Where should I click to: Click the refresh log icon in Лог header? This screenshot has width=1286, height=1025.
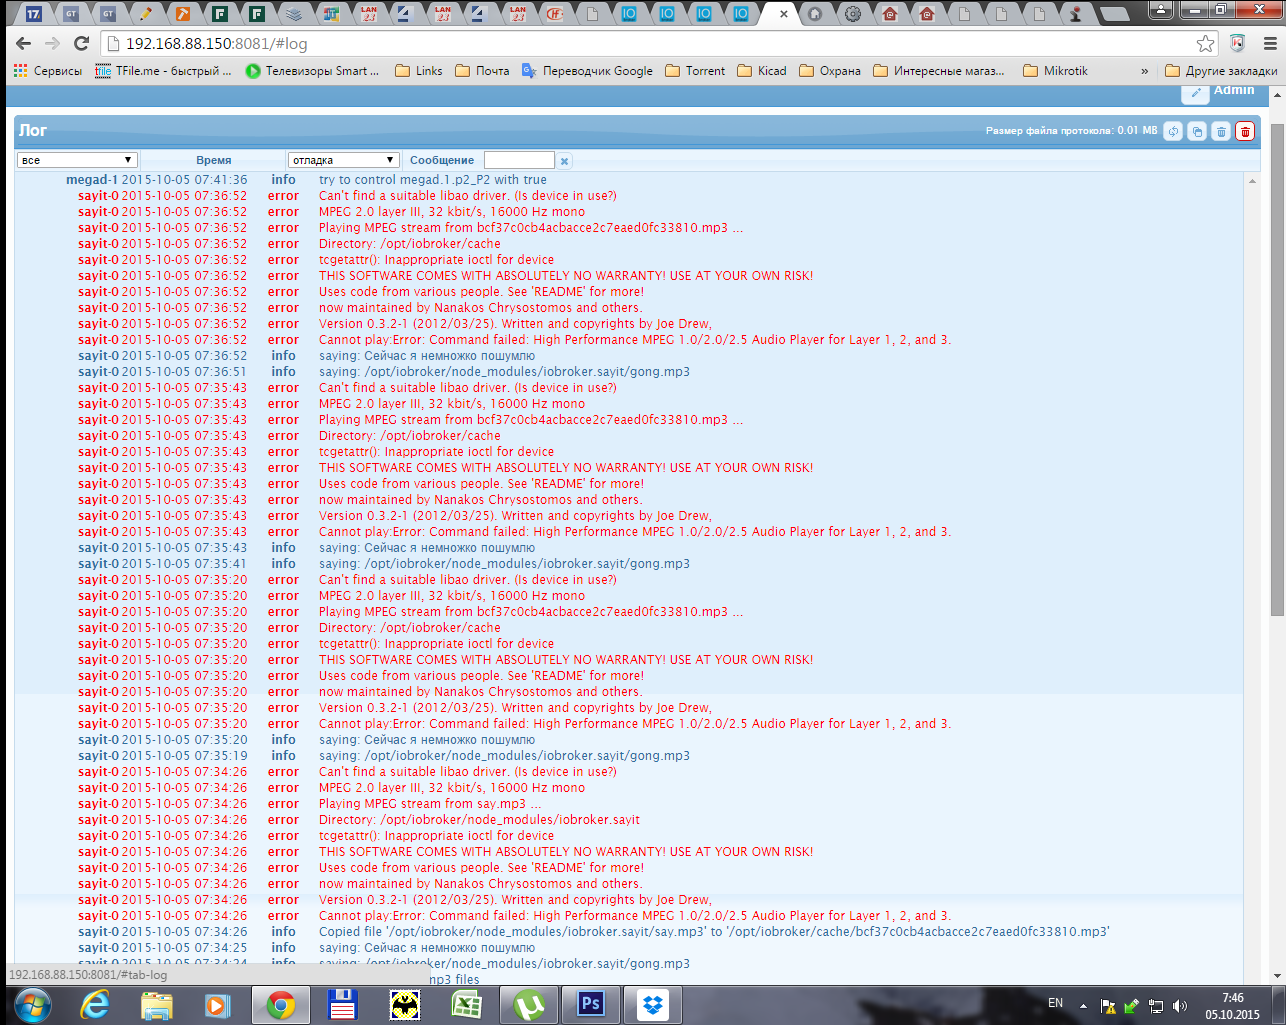tap(1173, 131)
